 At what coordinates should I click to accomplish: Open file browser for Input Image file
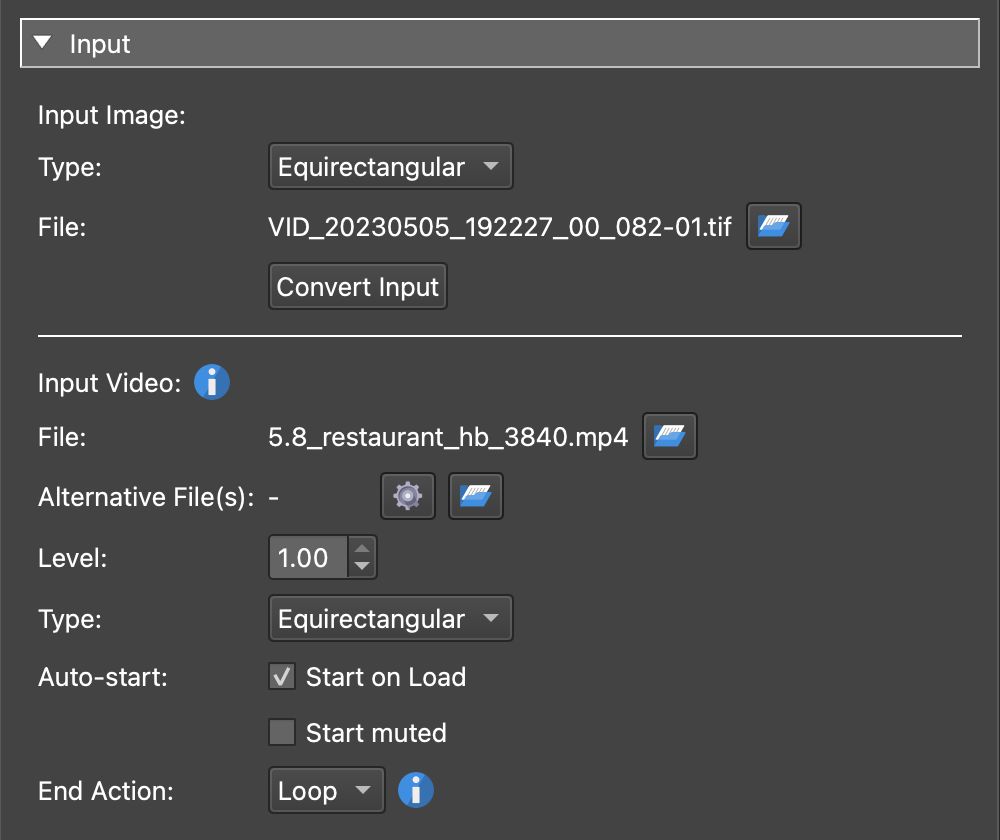[x=773, y=226]
